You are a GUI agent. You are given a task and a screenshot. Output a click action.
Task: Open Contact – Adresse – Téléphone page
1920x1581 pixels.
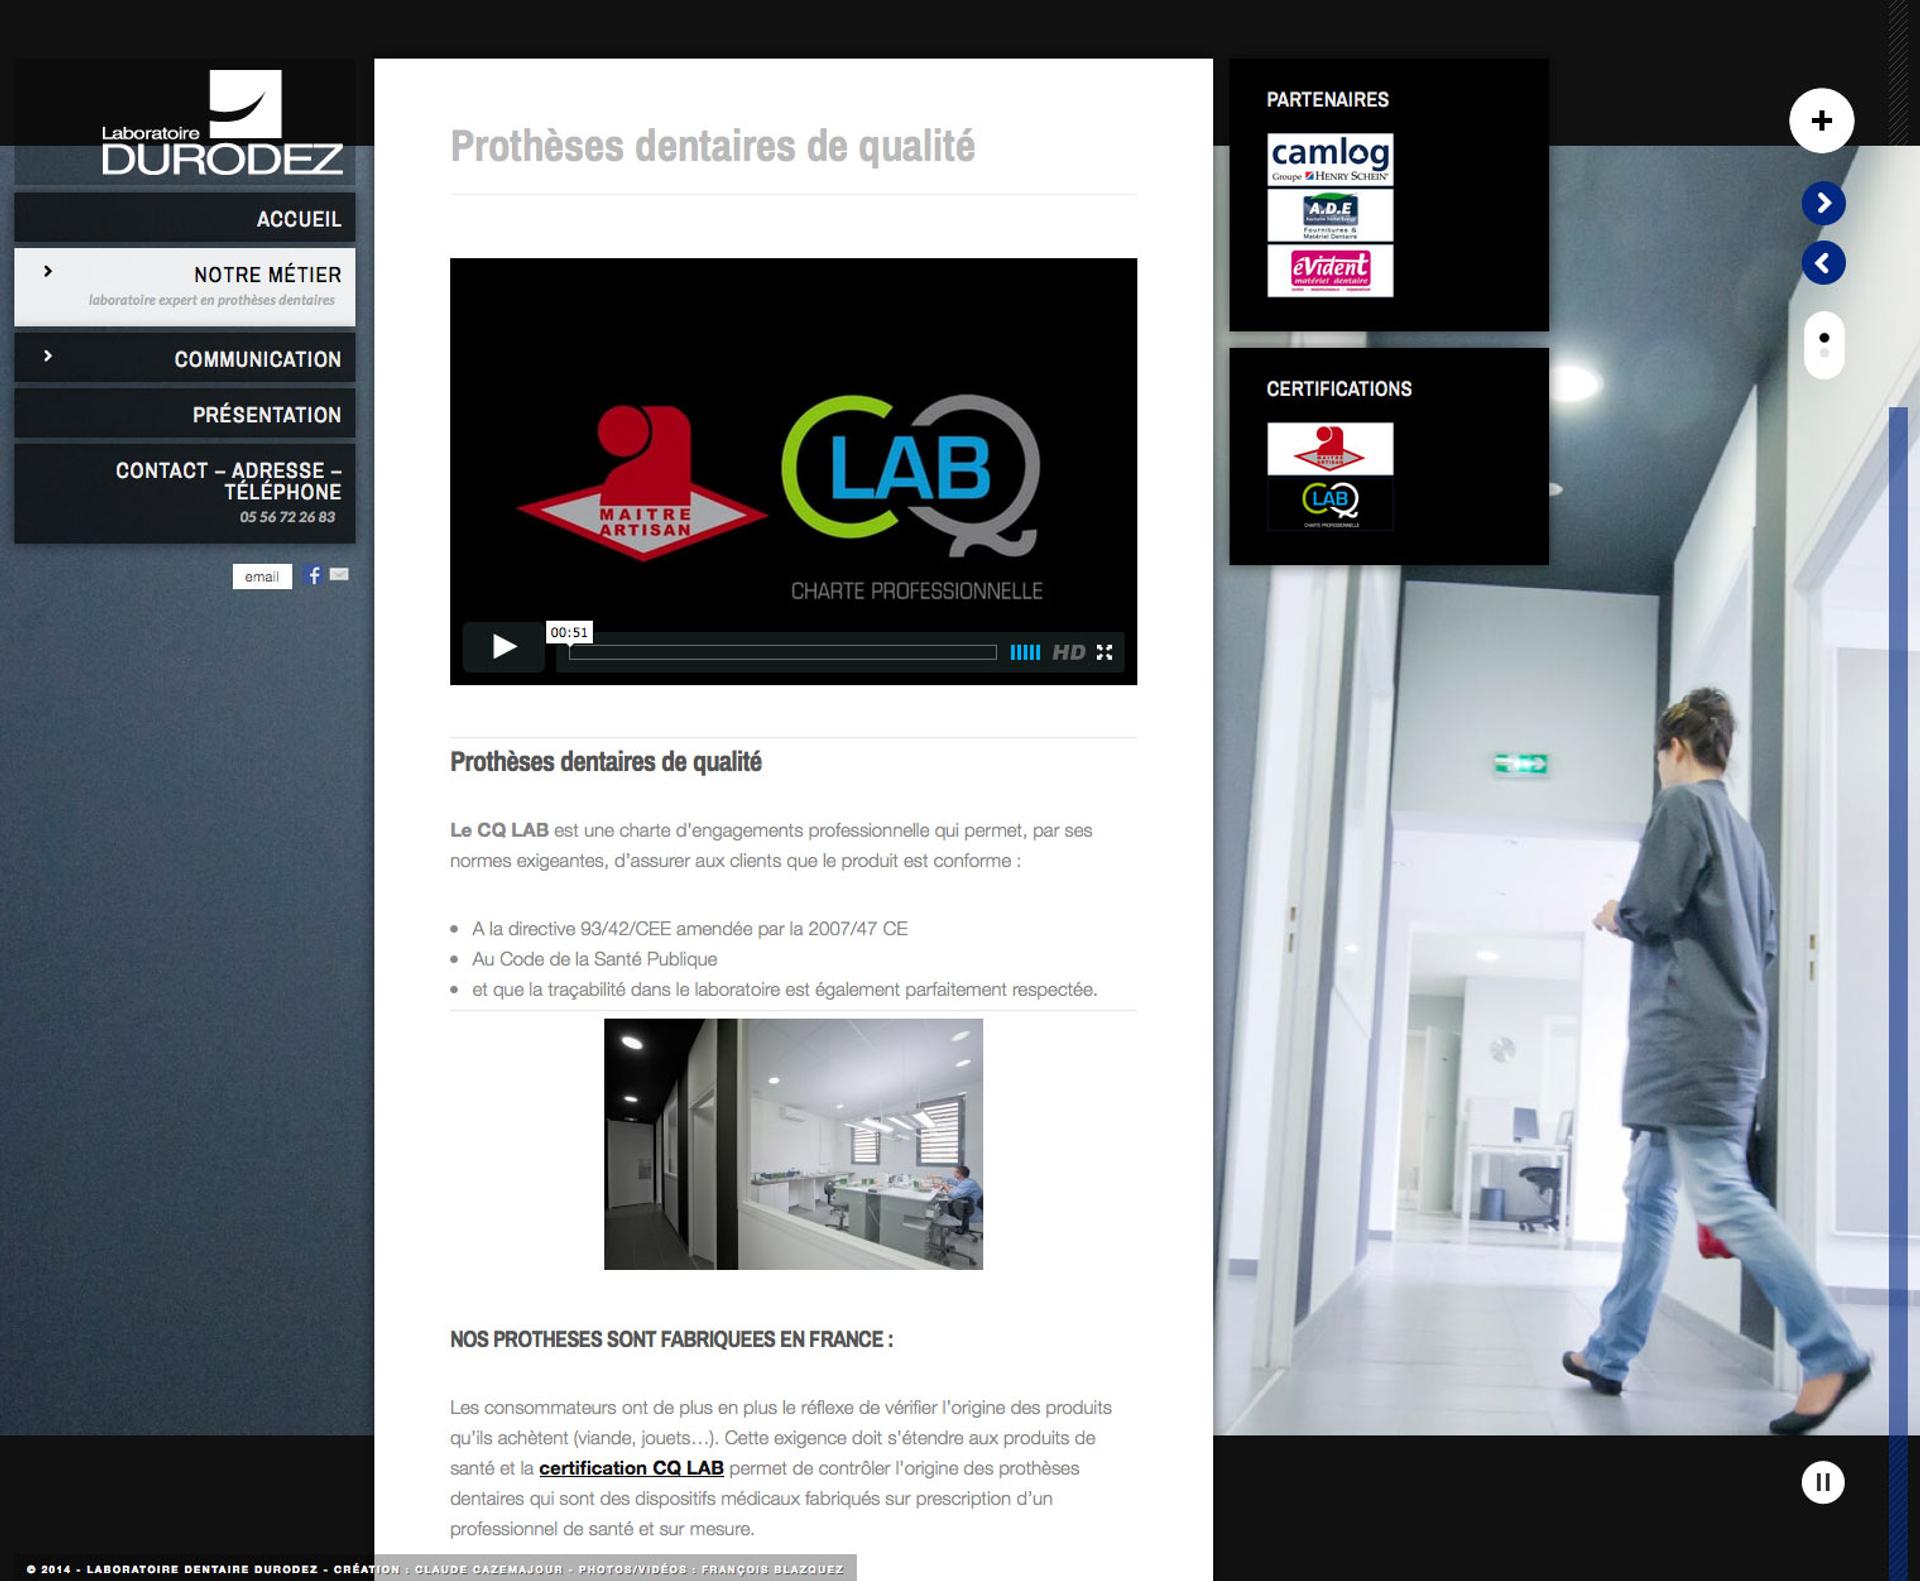185,493
